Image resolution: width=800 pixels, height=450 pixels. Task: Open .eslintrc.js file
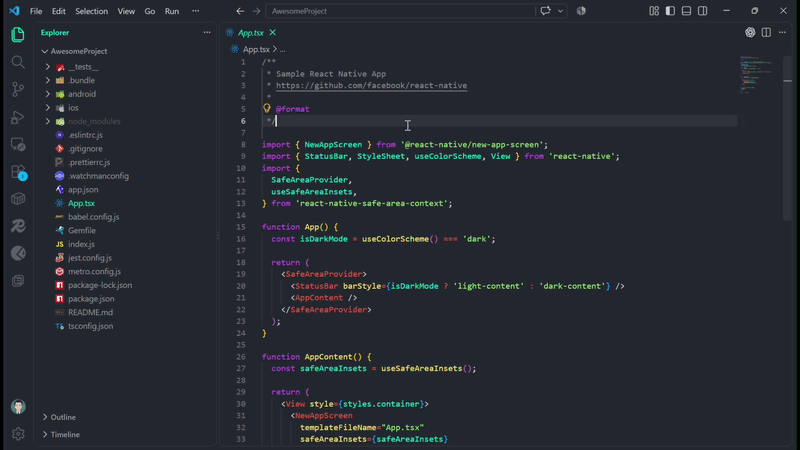tap(85, 135)
